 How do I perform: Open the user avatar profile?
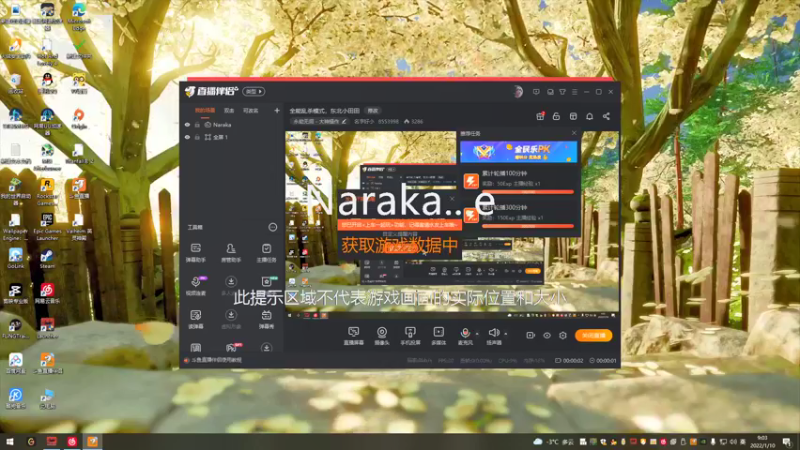(x=518, y=92)
